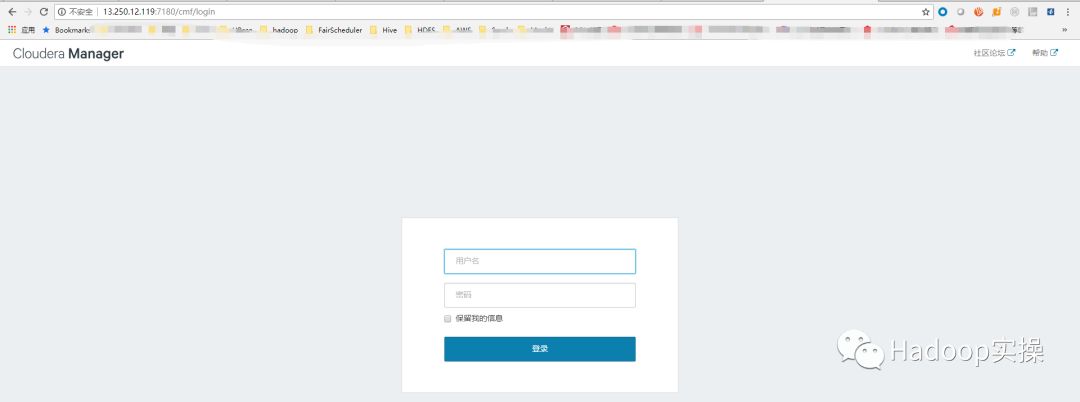Screen dimensions: 1080x402
Task: Open the 社区论坛 community forum link
Action: 994,53
